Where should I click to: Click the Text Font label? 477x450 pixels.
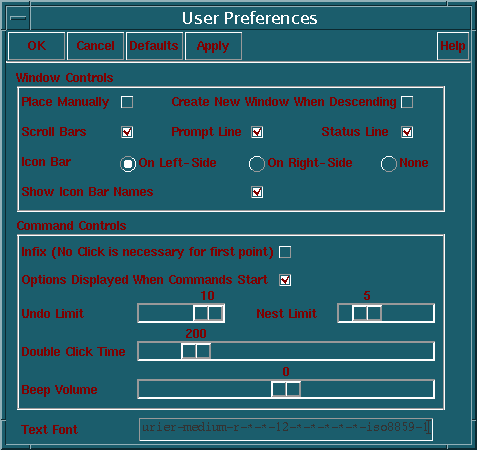[x=50, y=430]
